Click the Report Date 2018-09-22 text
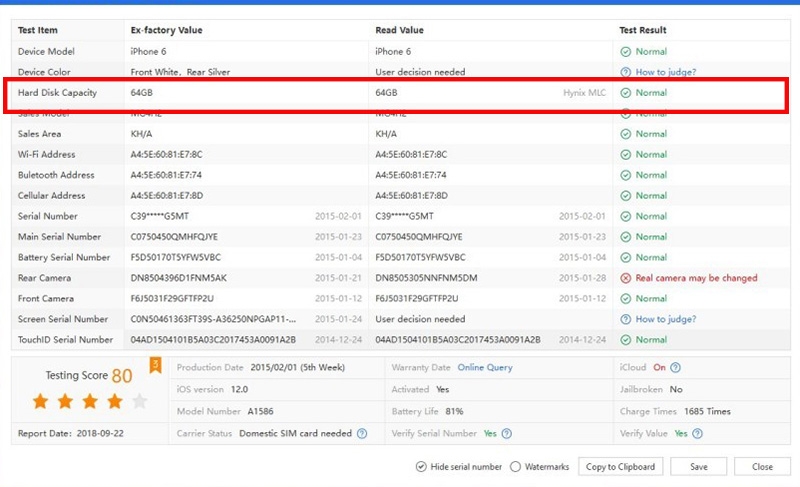 (x=70, y=433)
